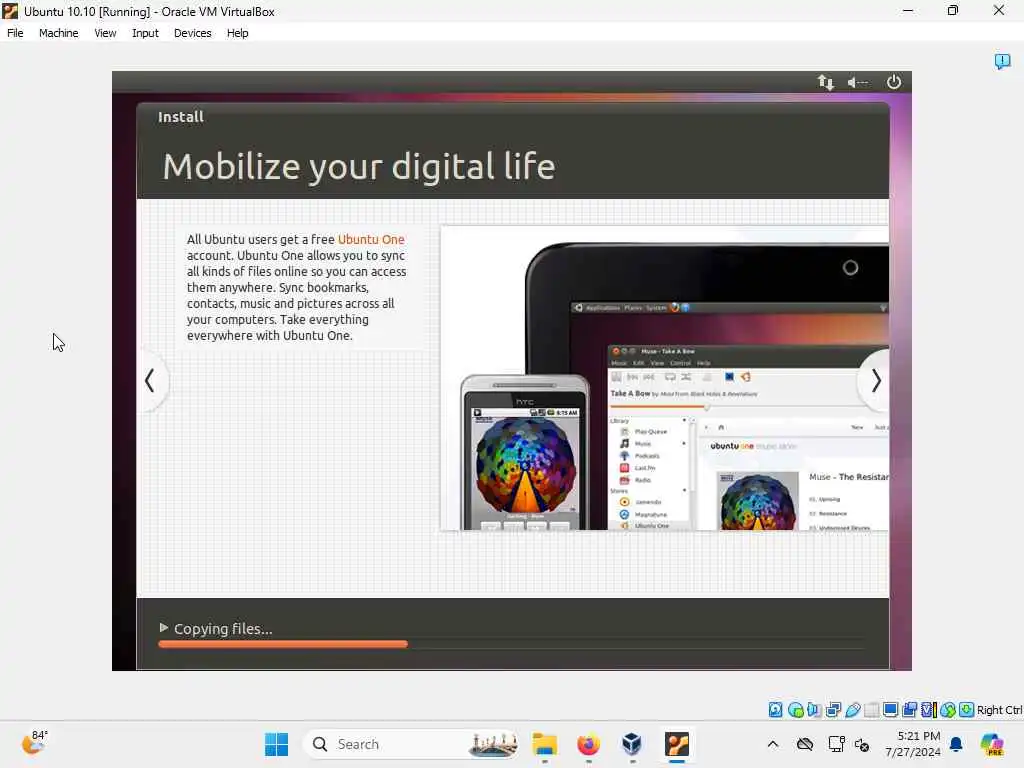
Task: Open the clock showing 5:21 PM
Action: (x=913, y=744)
